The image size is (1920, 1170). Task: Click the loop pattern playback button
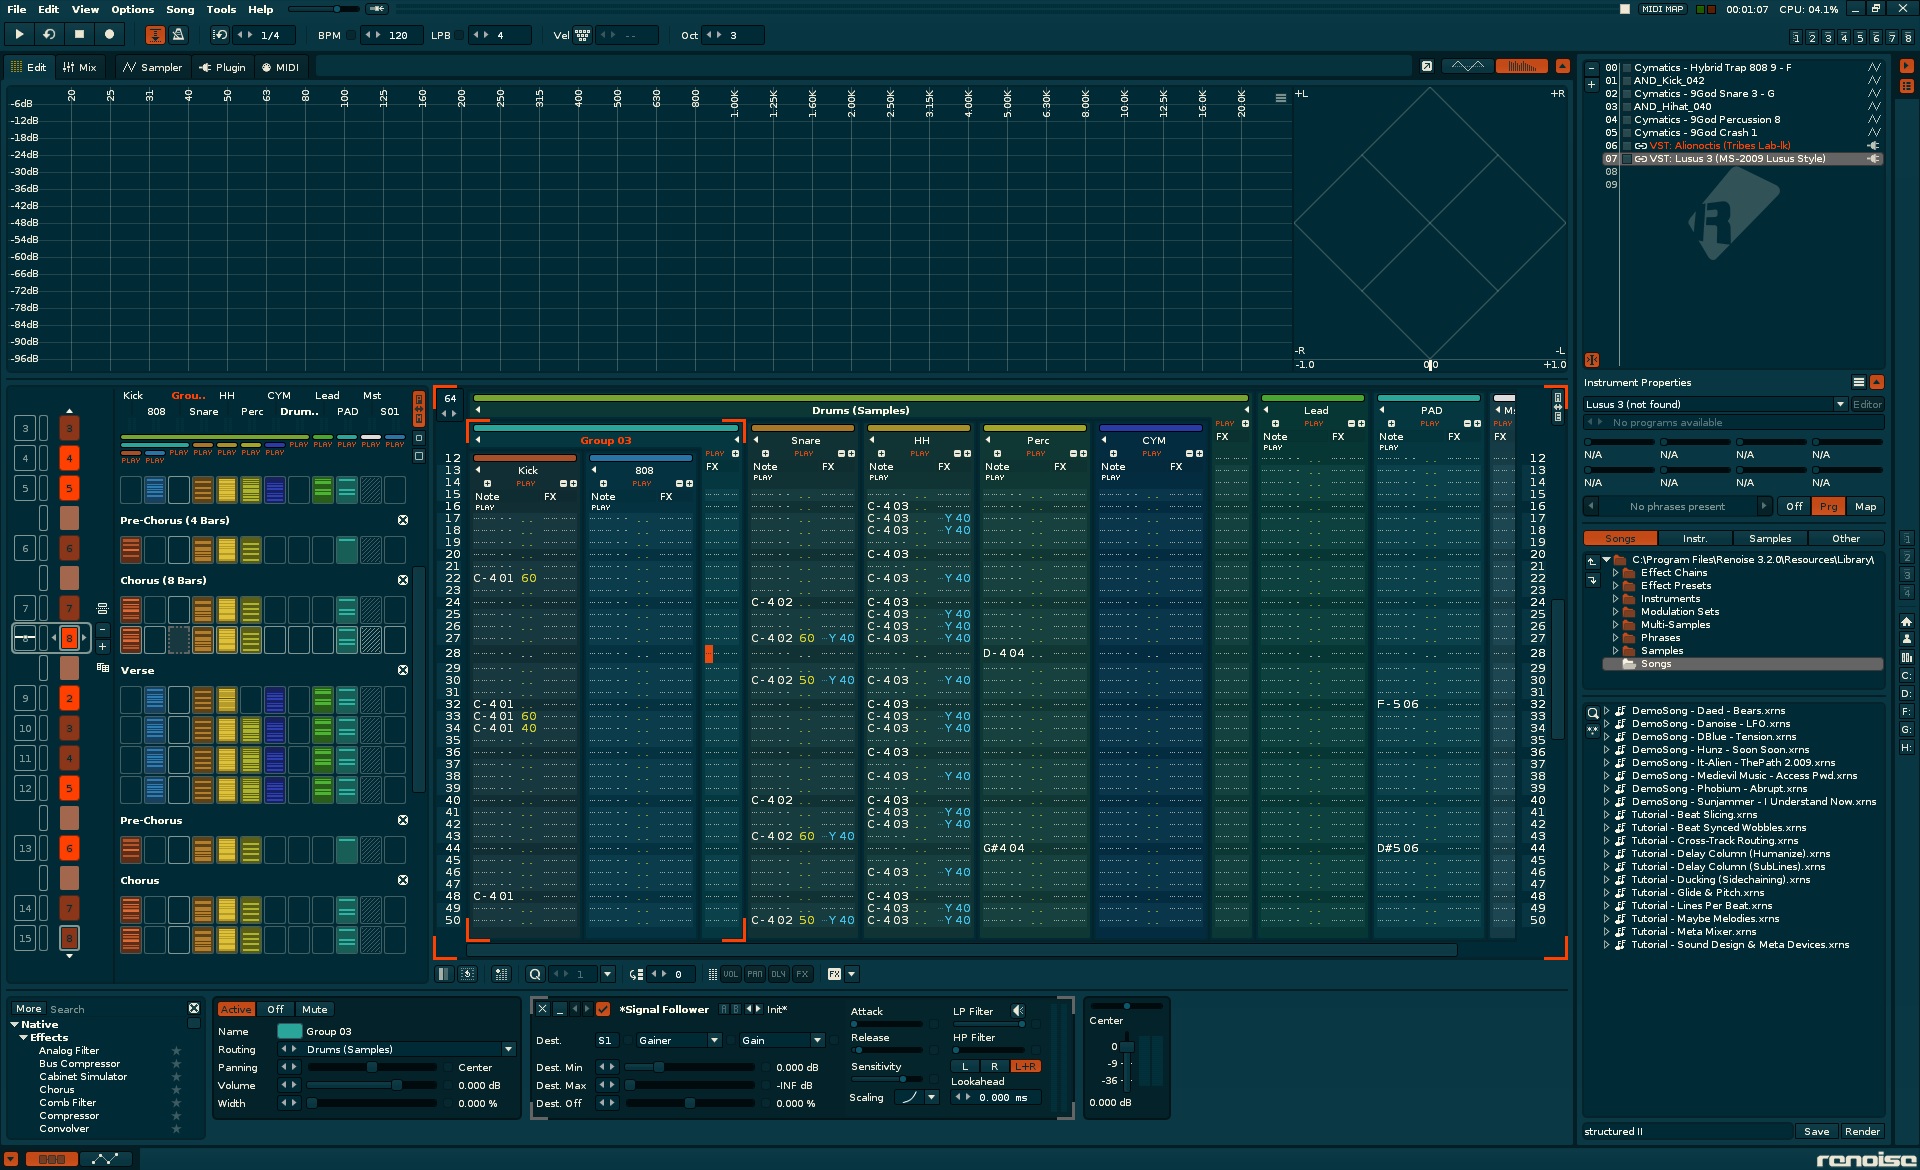click(x=49, y=34)
